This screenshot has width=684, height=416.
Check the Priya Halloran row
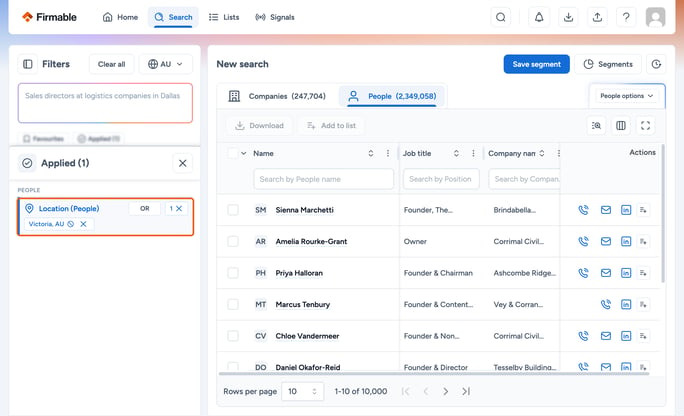(233, 273)
